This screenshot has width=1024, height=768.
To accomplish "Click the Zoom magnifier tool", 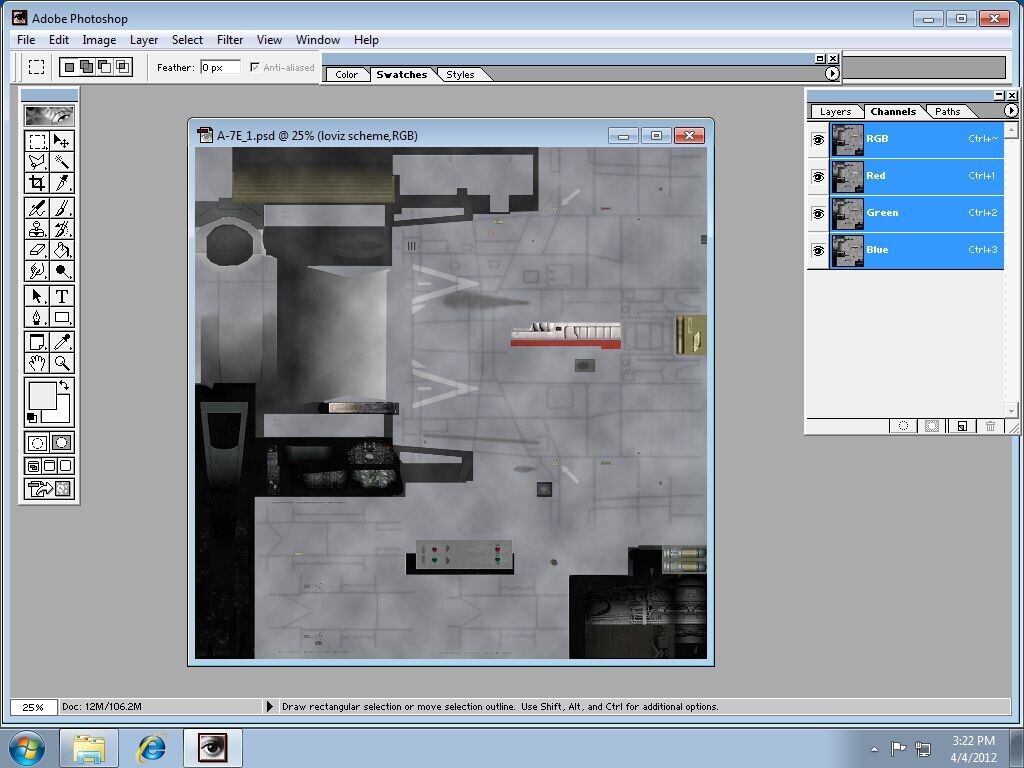I will pyautogui.click(x=62, y=363).
